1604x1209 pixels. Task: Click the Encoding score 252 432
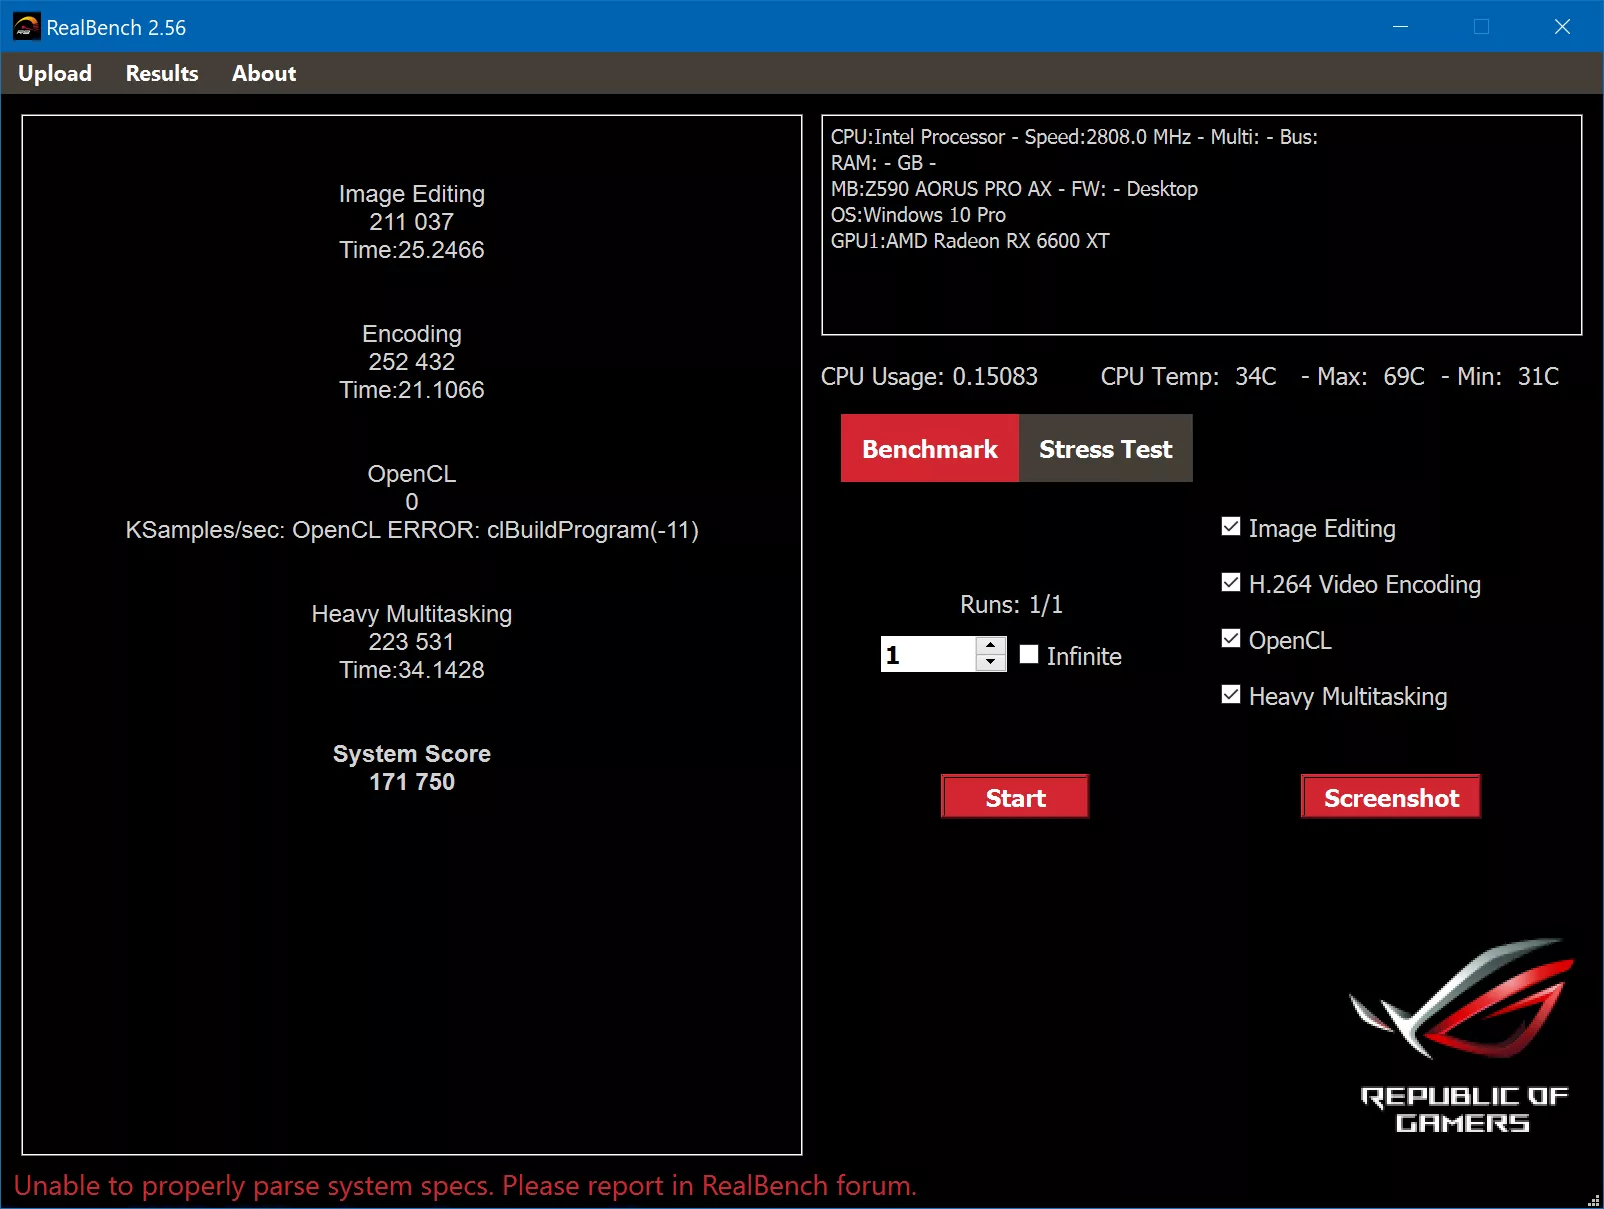[x=412, y=362]
